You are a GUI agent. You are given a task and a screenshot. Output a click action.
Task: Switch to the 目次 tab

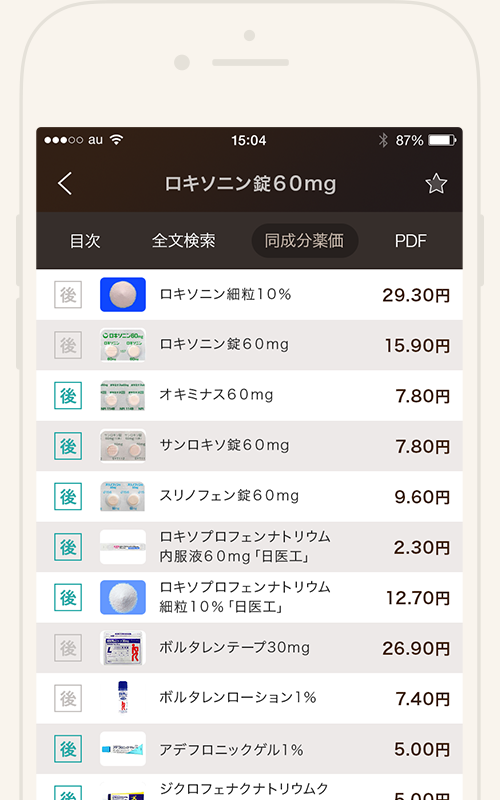pyautogui.click(x=85, y=240)
